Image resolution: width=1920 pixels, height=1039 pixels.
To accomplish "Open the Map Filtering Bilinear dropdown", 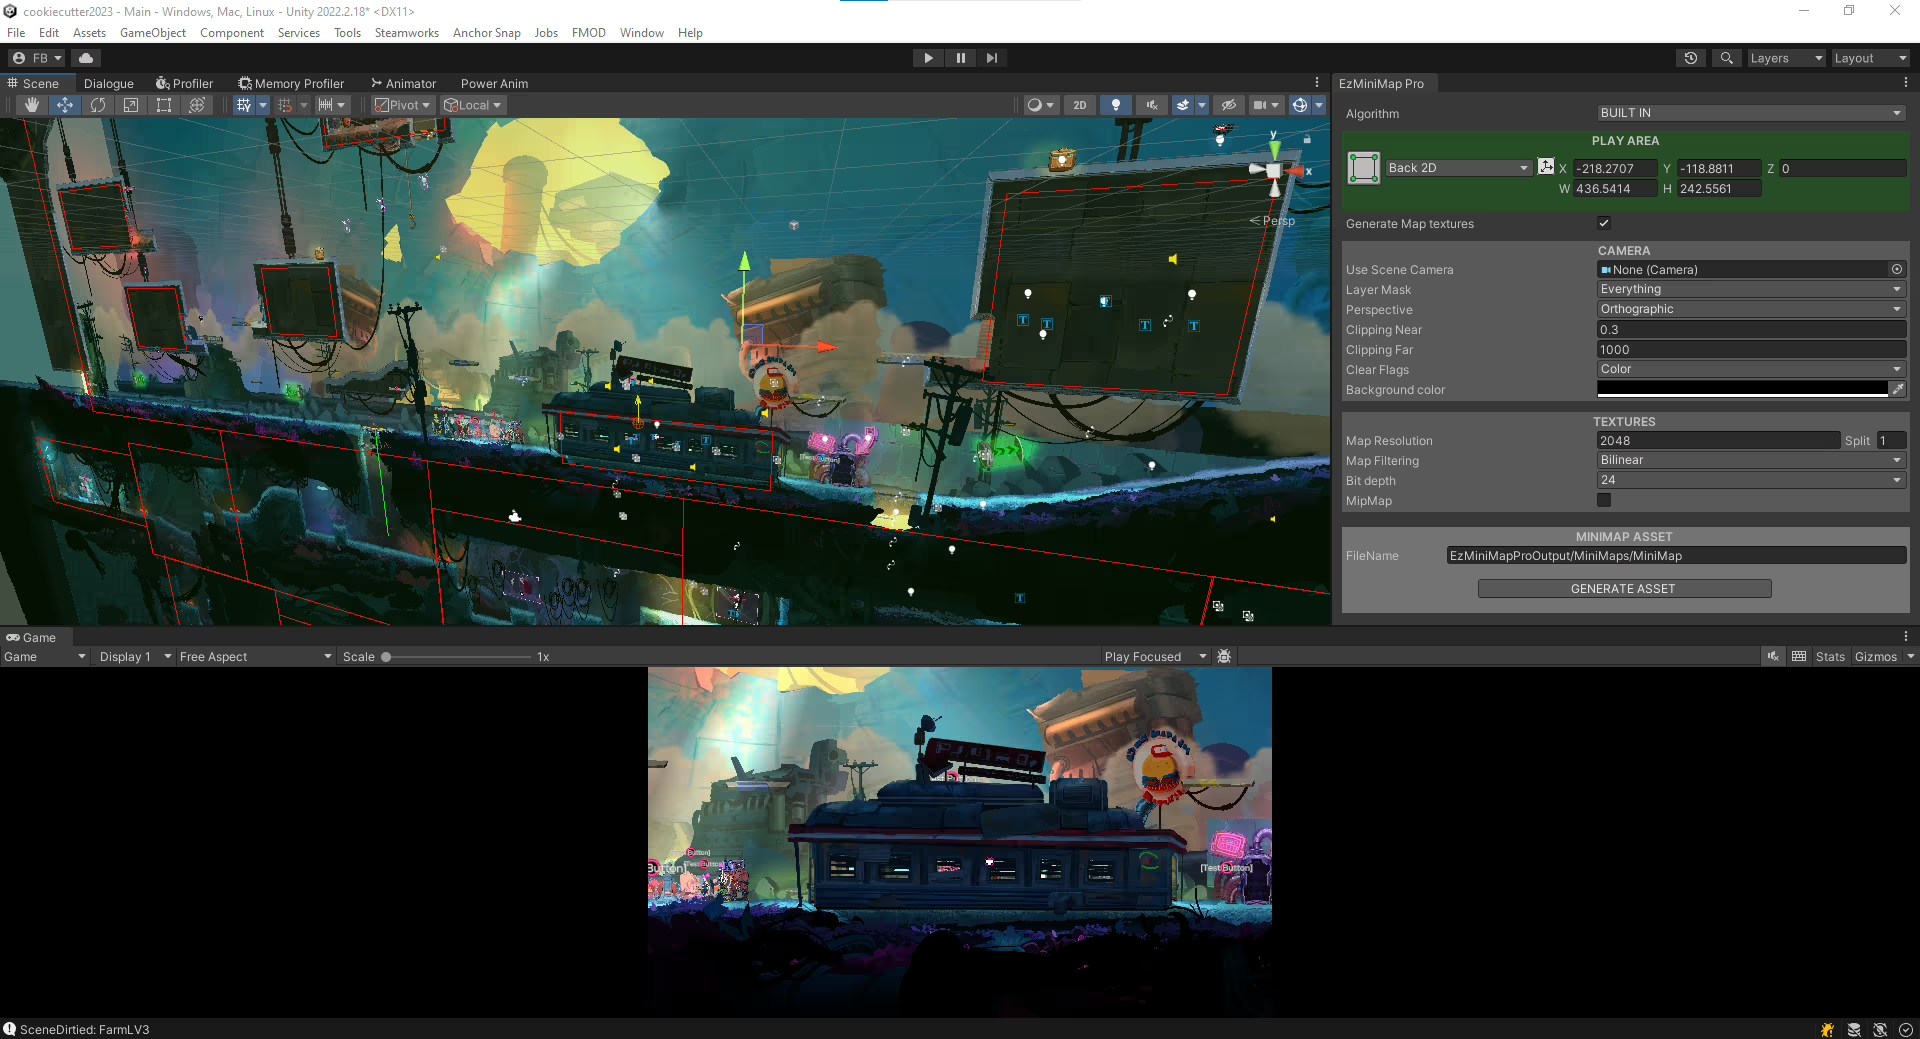I will (x=1751, y=460).
